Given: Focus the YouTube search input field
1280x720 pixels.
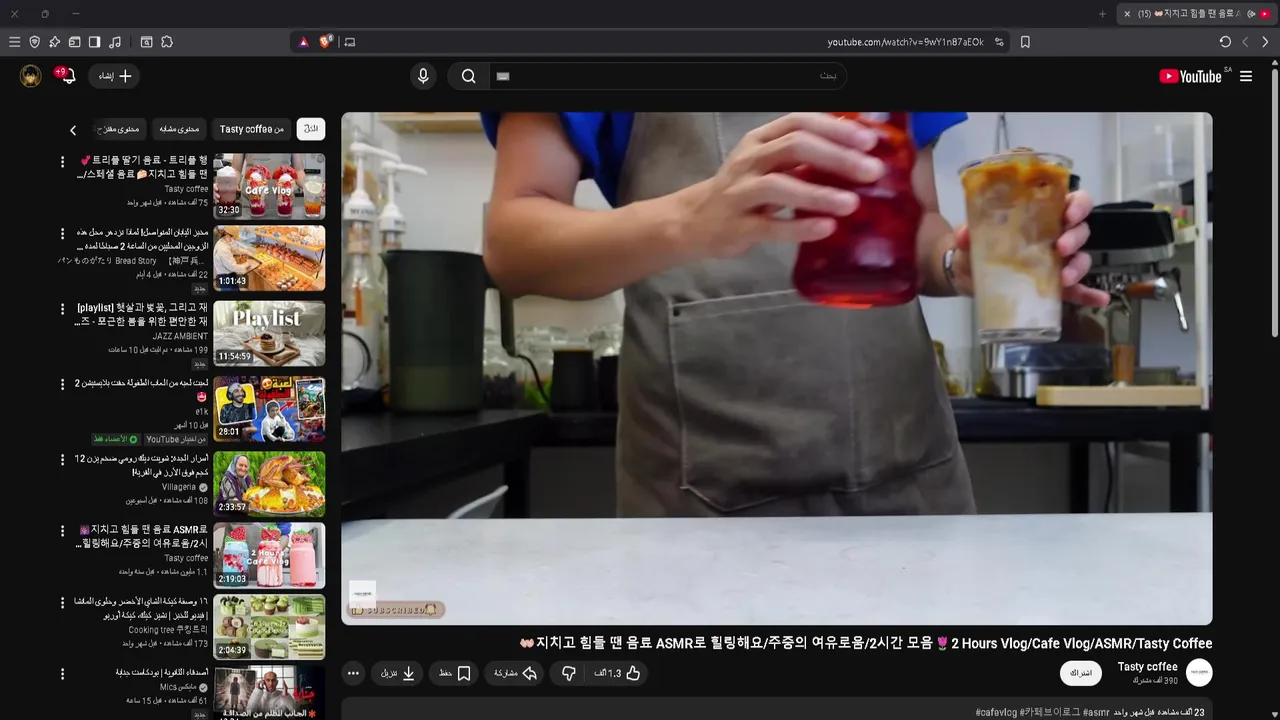Looking at the screenshot, I should pos(668,76).
